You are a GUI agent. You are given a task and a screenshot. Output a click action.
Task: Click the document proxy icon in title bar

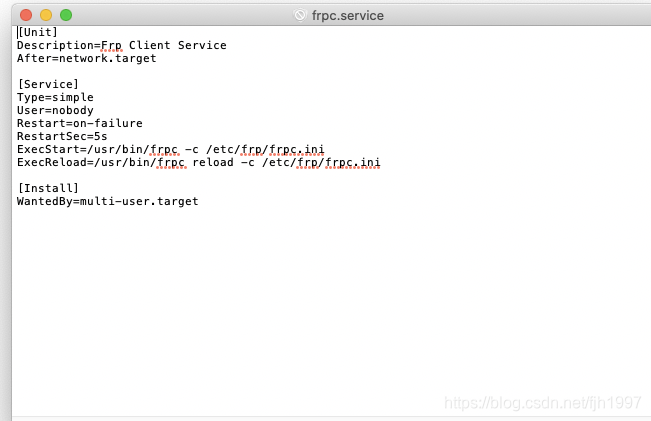point(298,15)
